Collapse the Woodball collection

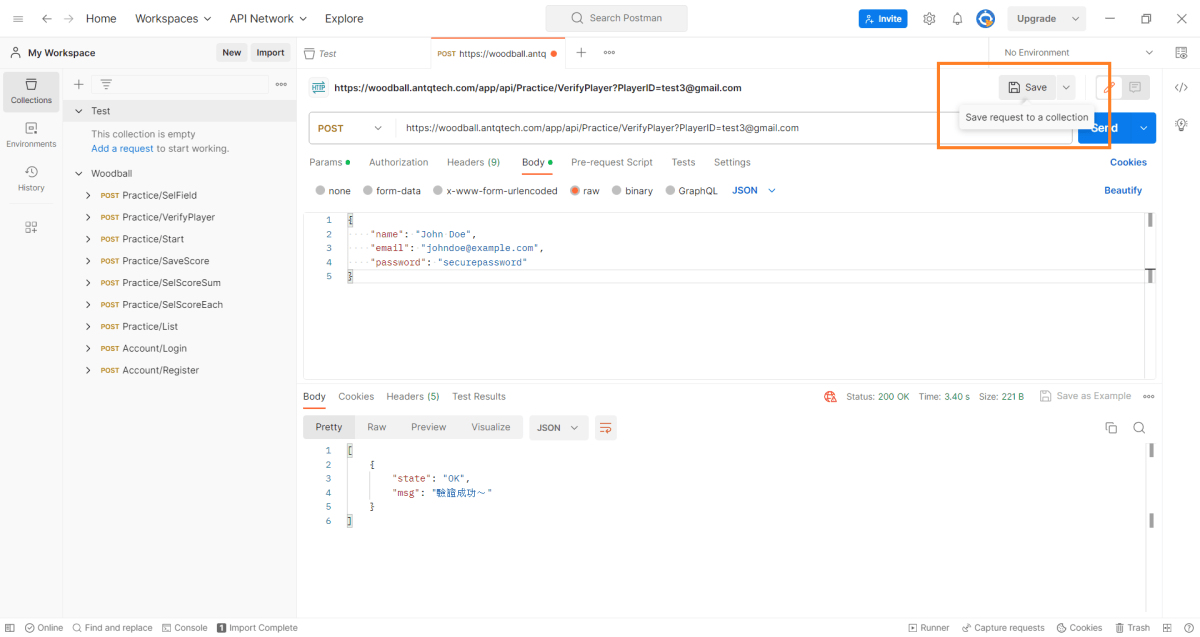pos(79,173)
